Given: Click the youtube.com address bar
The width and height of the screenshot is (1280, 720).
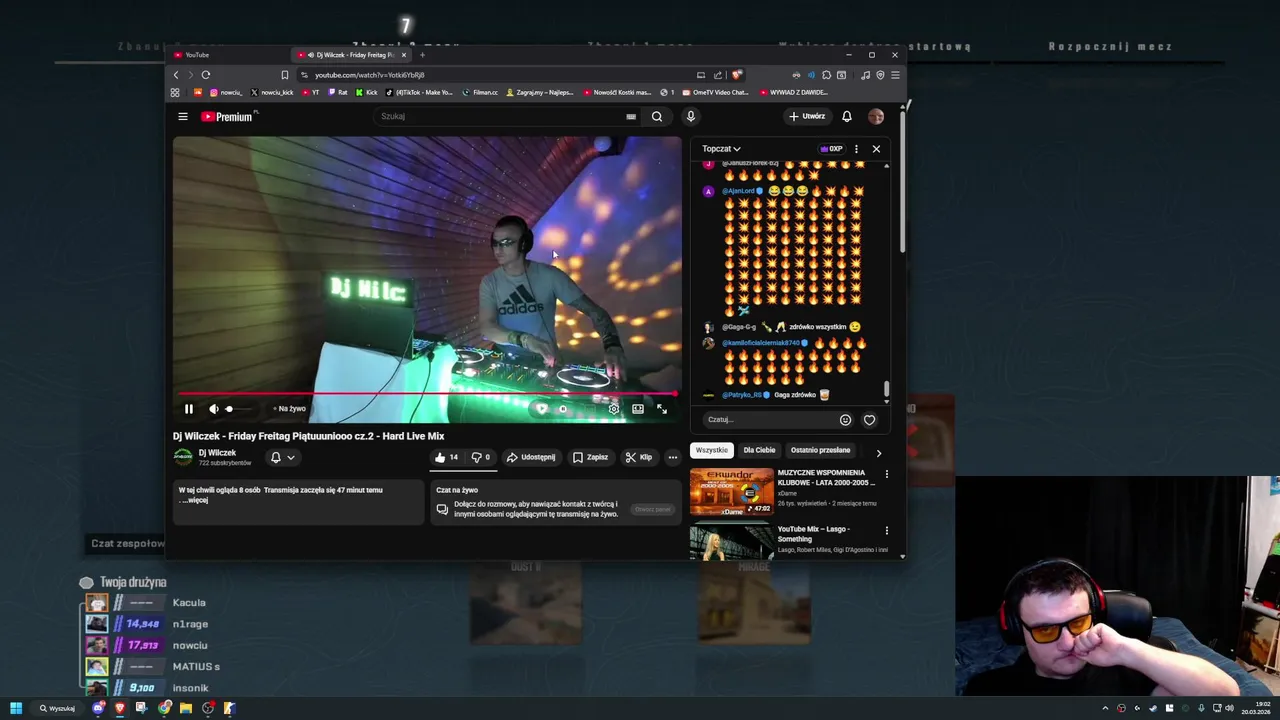Looking at the screenshot, I should 500,75.
